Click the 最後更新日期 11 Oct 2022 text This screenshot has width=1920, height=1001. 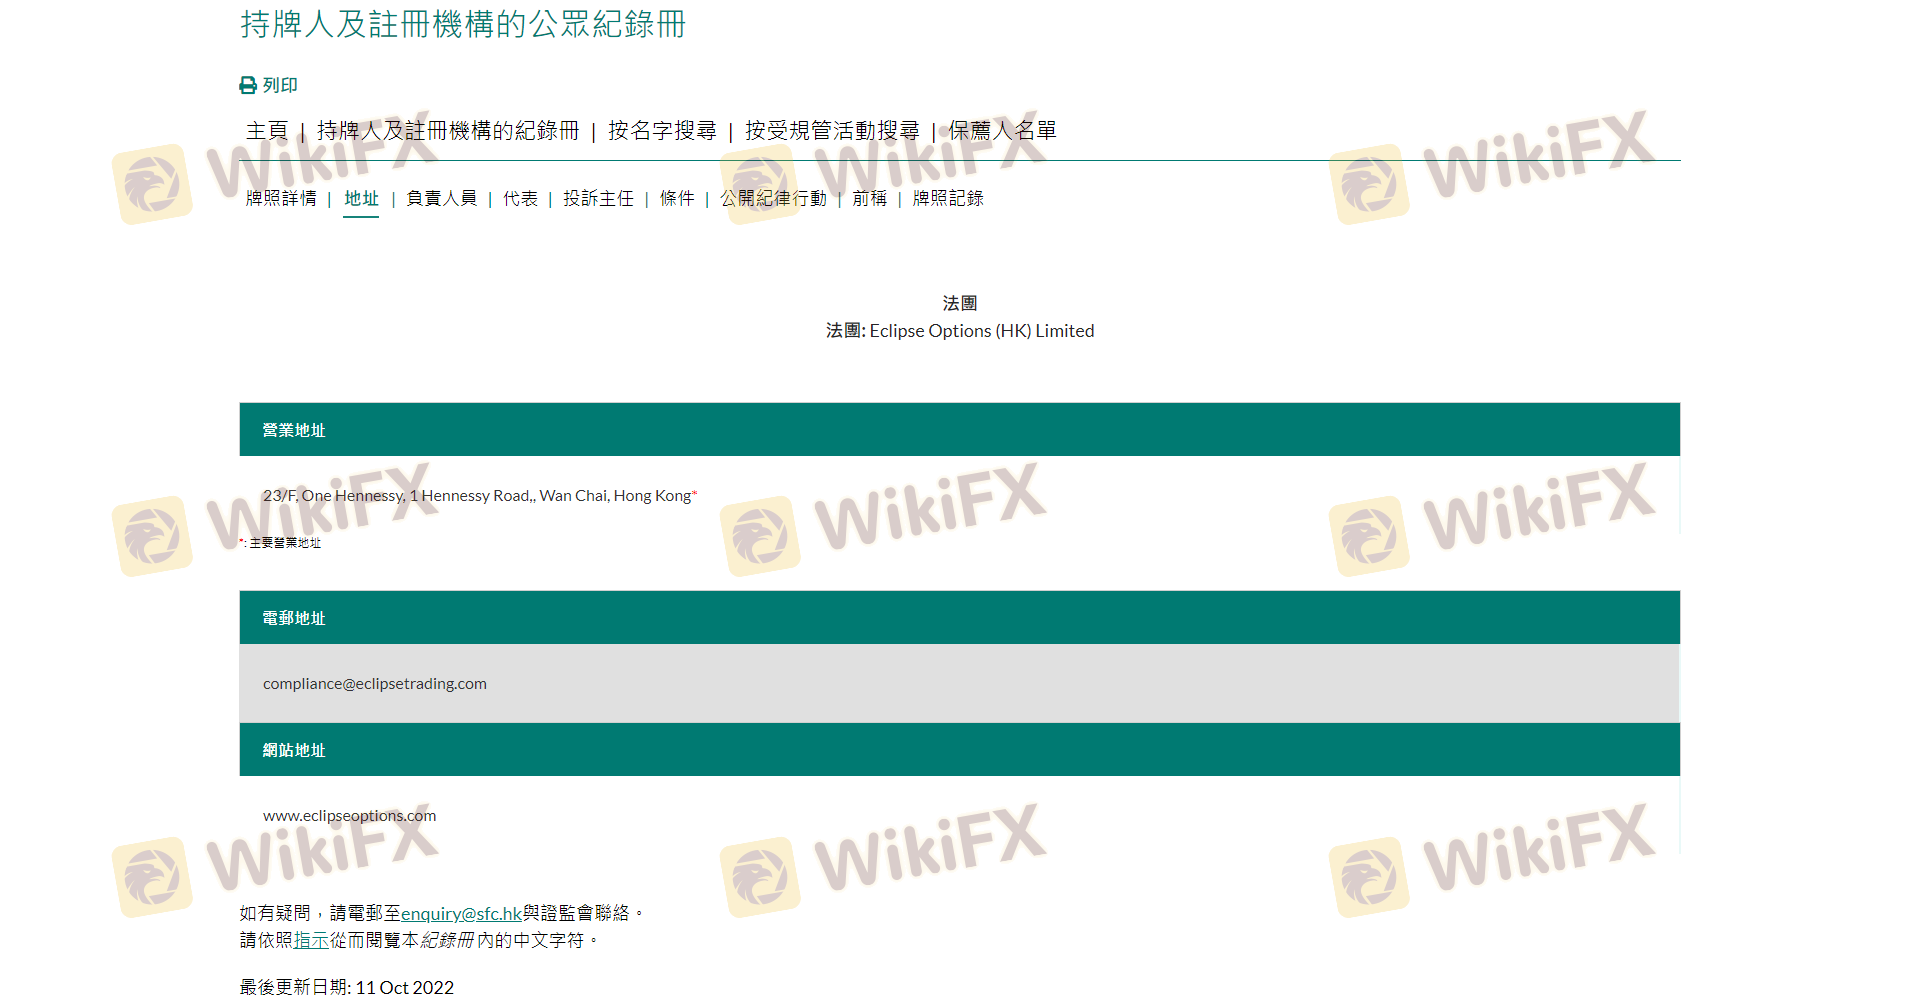pos(347,988)
